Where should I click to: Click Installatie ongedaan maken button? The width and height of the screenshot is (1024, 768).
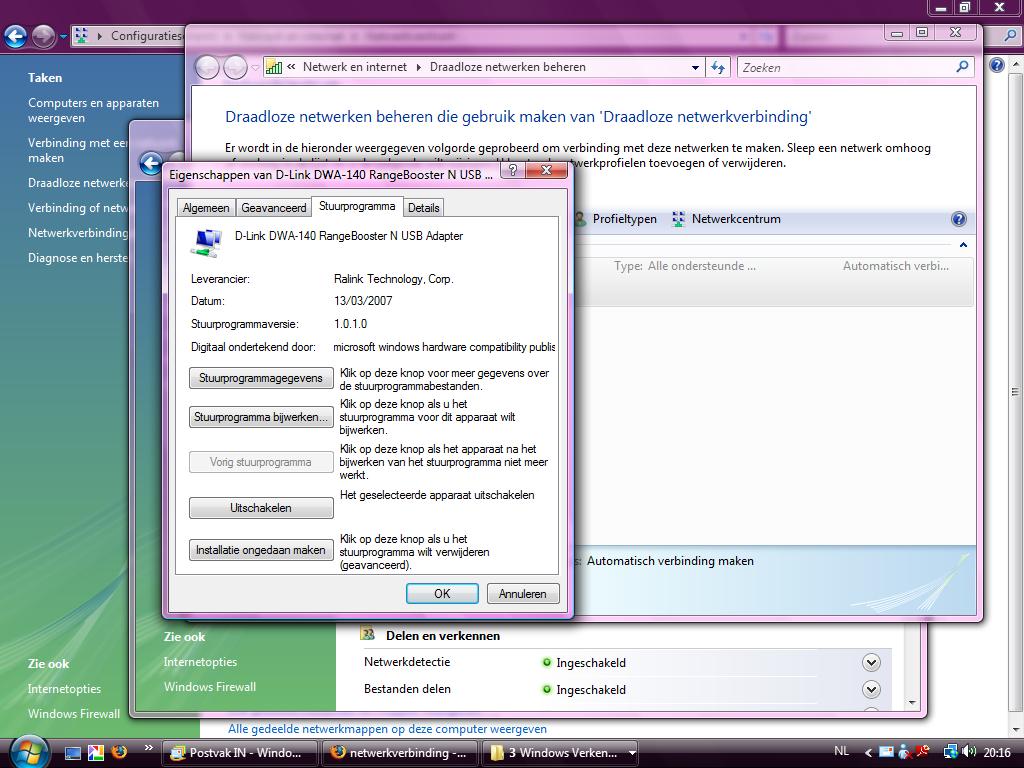tap(261, 550)
